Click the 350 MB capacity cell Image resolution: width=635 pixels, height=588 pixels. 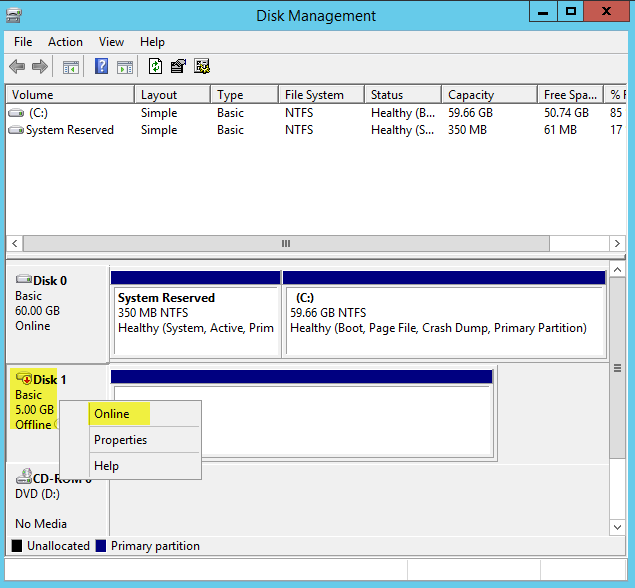pyautogui.click(x=467, y=130)
